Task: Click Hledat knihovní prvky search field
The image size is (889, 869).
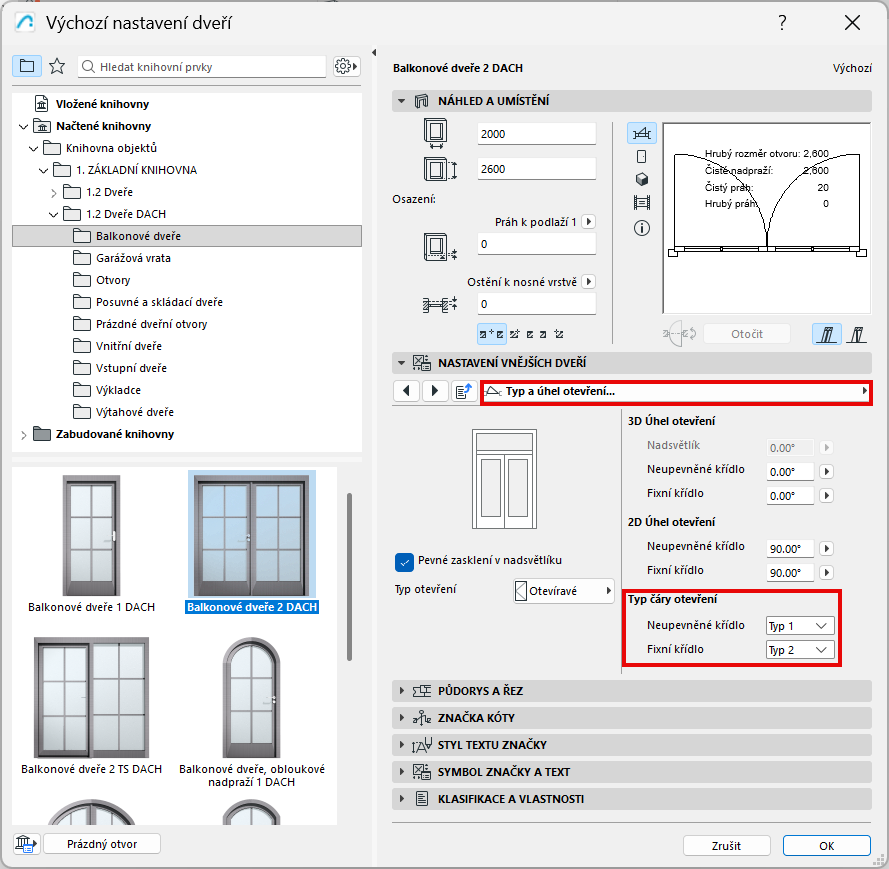Action: tap(202, 67)
